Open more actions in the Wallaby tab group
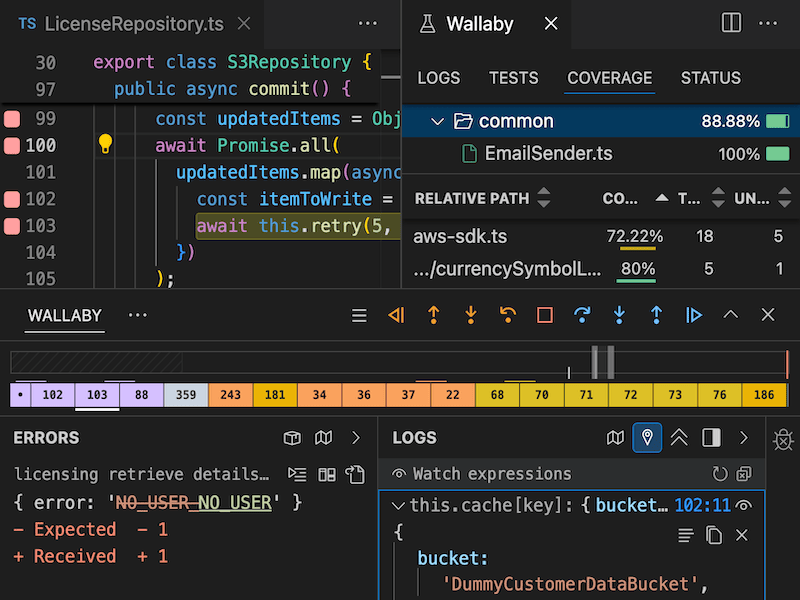This screenshot has height=600, width=800. pos(768,23)
